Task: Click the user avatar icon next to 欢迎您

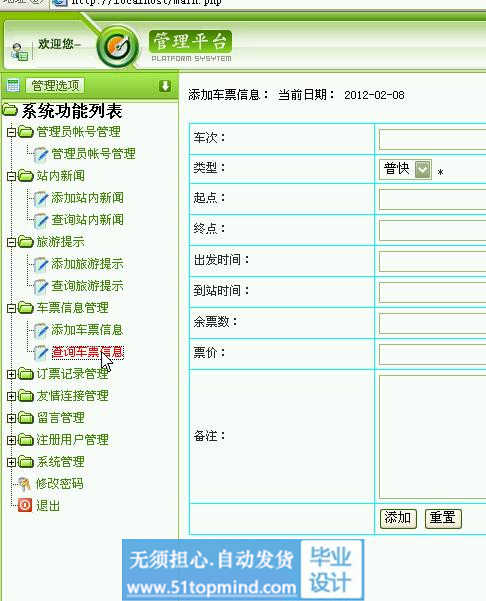Action: tap(19, 51)
